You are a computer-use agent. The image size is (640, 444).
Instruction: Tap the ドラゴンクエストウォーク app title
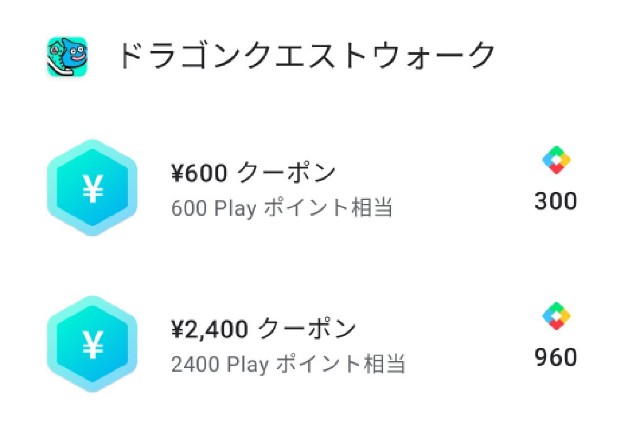point(306,56)
